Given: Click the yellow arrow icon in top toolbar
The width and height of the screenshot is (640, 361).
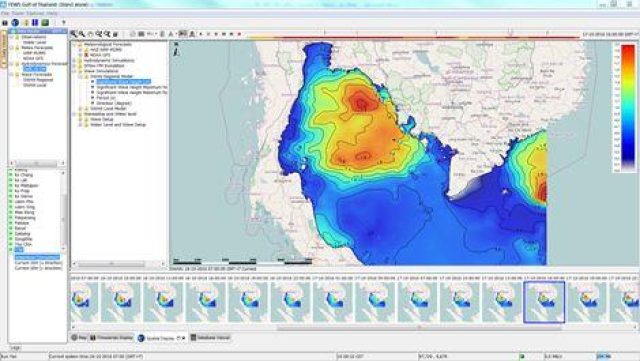Looking at the screenshot, I should click(x=26, y=22).
